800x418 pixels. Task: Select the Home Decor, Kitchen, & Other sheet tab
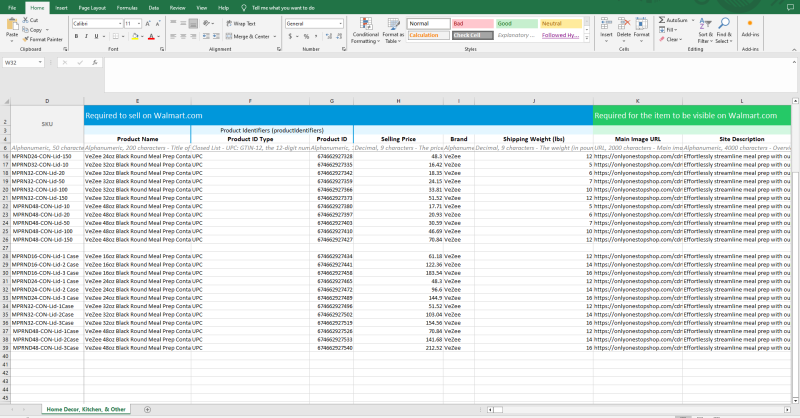coord(86,409)
